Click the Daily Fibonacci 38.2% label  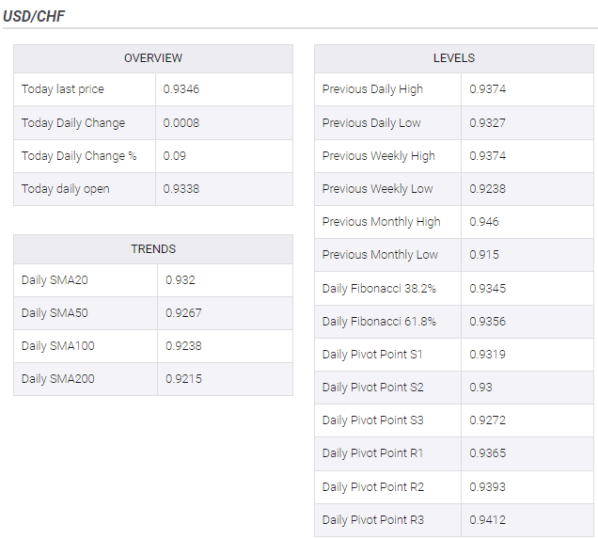click(x=379, y=288)
